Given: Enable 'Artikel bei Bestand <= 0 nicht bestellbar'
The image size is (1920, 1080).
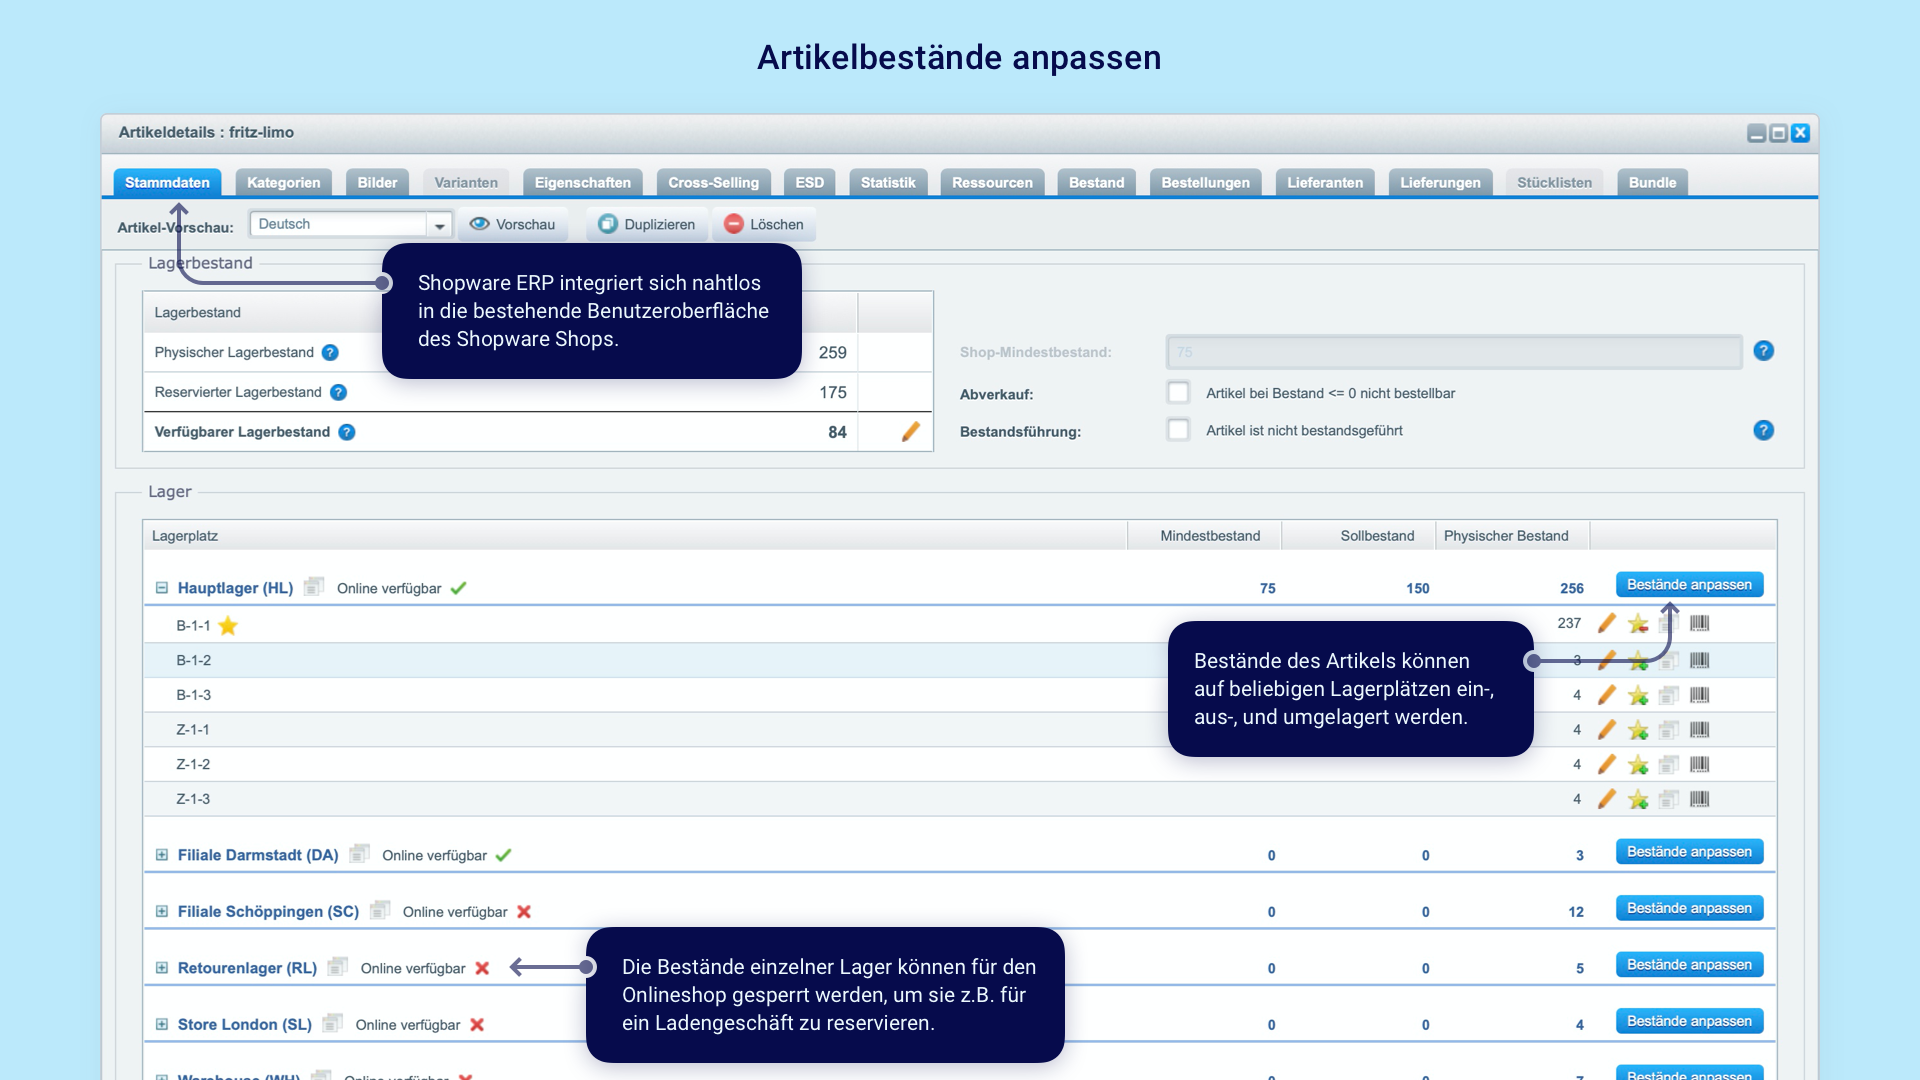Looking at the screenshot, I should (1179, 392).
